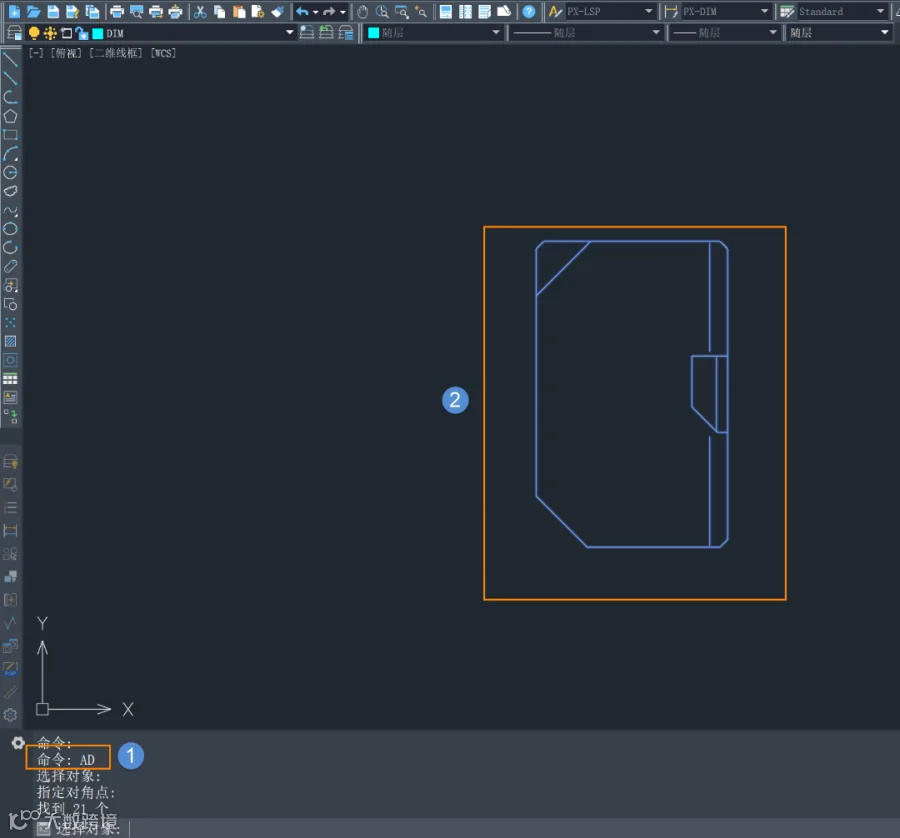The width and height of the screenshot is (900, 838).
Task: Select the Construction Line tool
Action: (x=10, y=78)
